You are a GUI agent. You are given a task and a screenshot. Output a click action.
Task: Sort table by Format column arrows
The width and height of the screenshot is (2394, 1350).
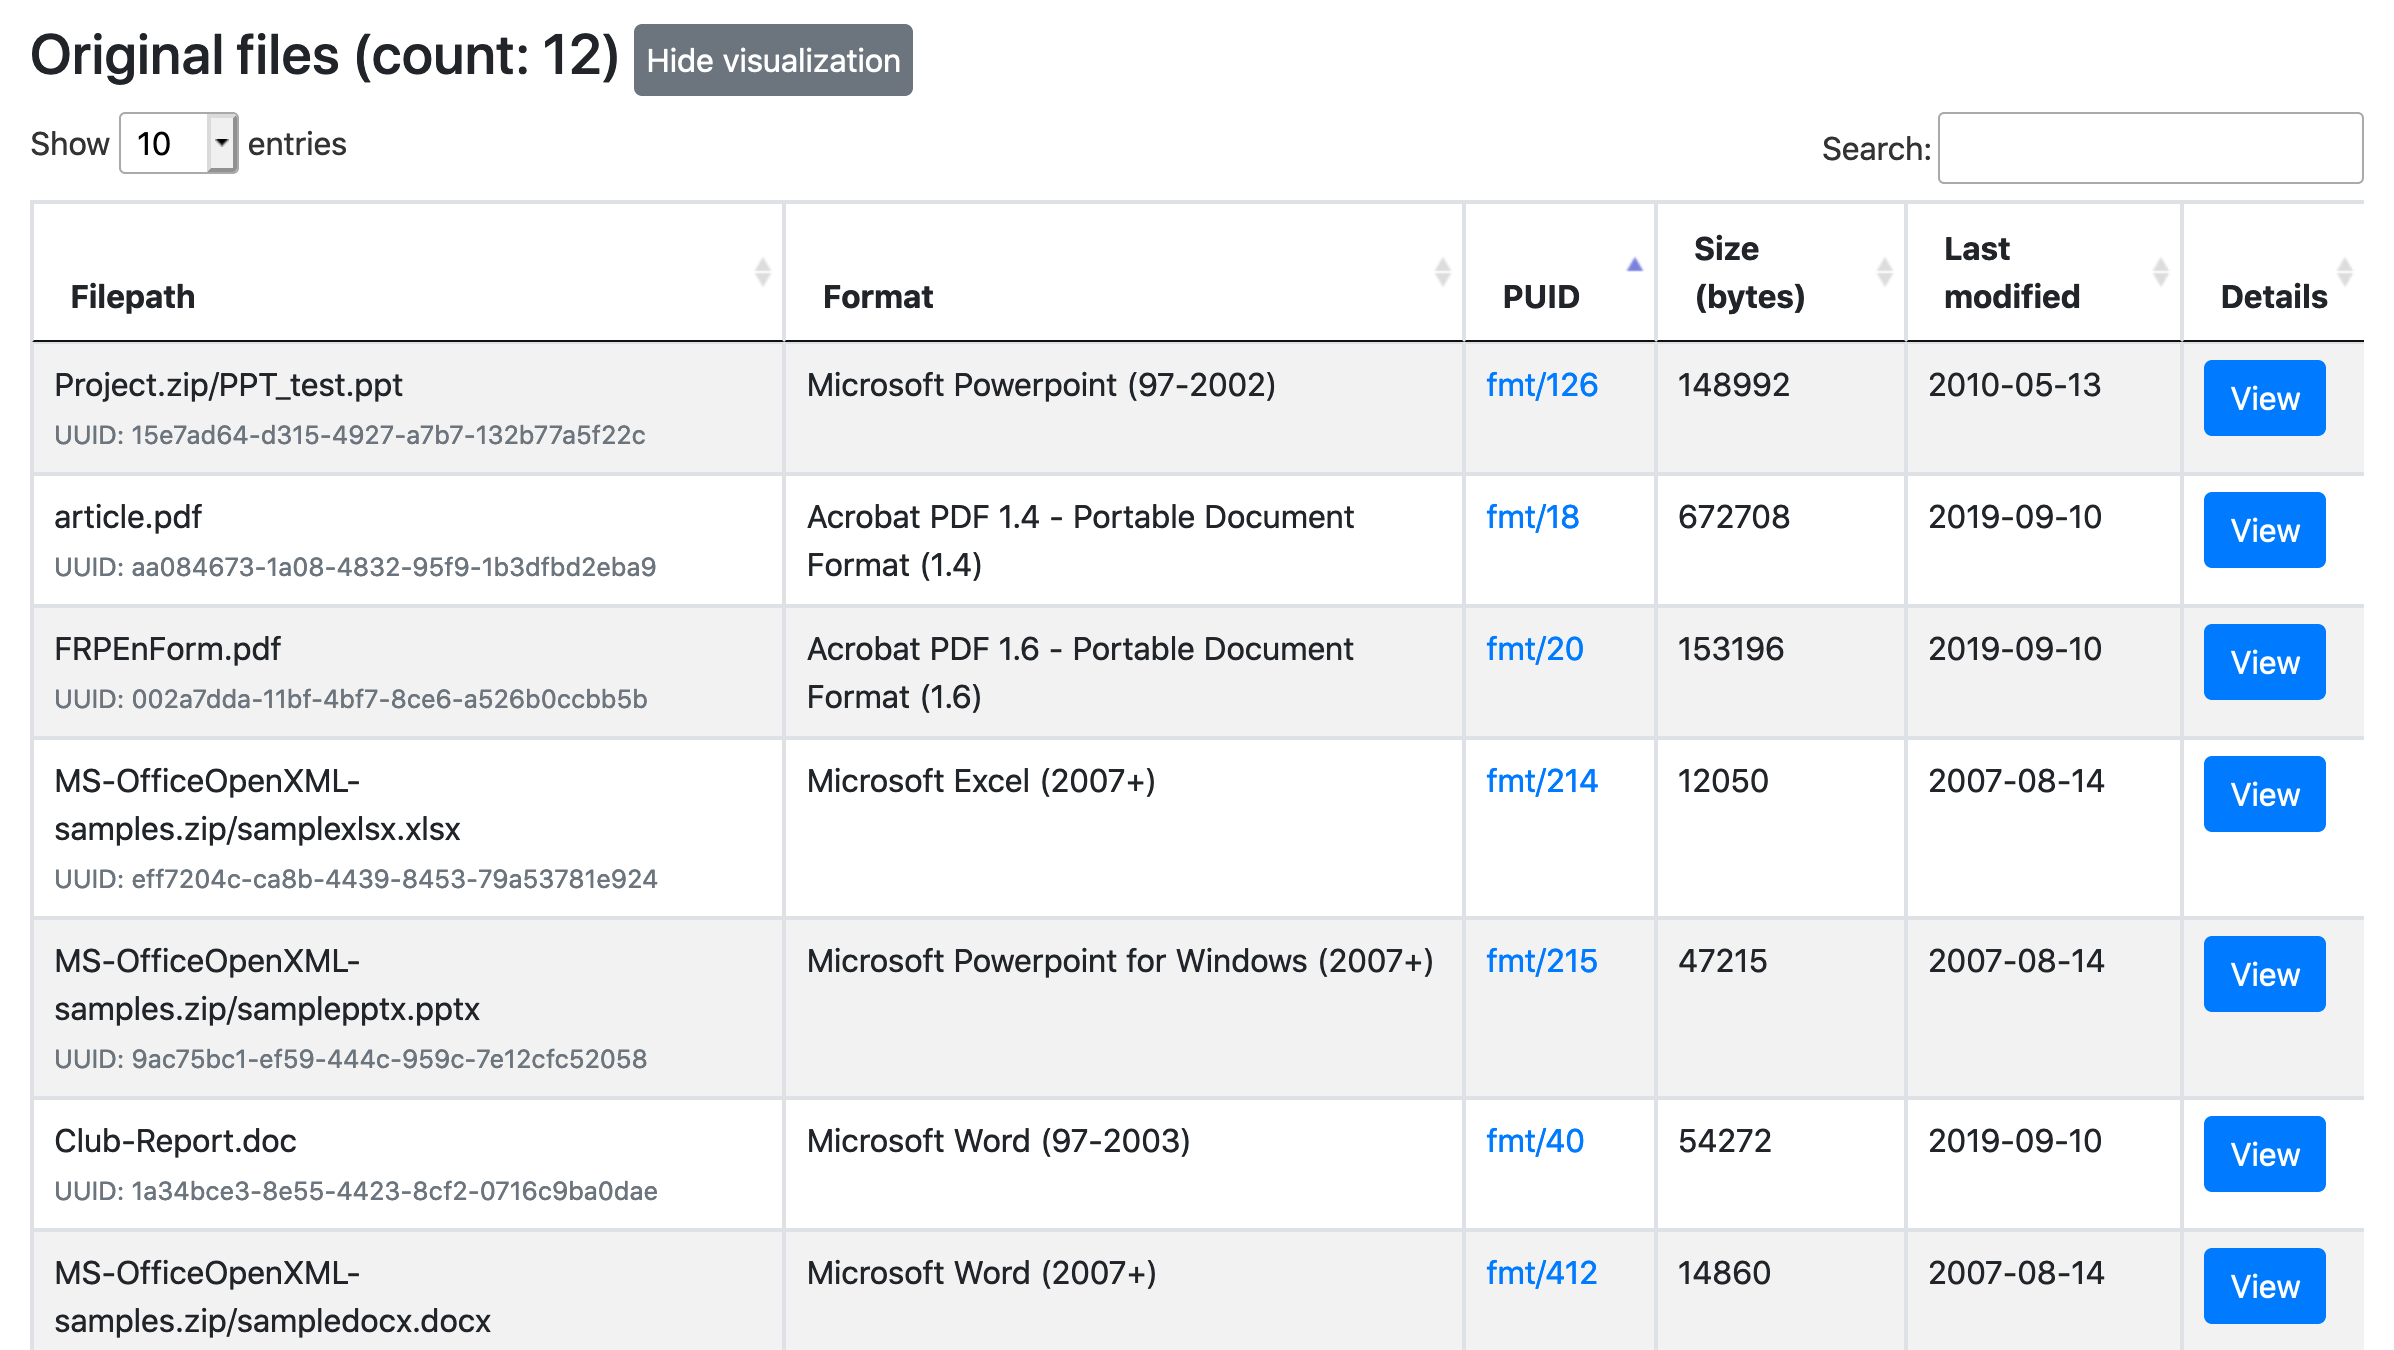(x=1442, y=272)
